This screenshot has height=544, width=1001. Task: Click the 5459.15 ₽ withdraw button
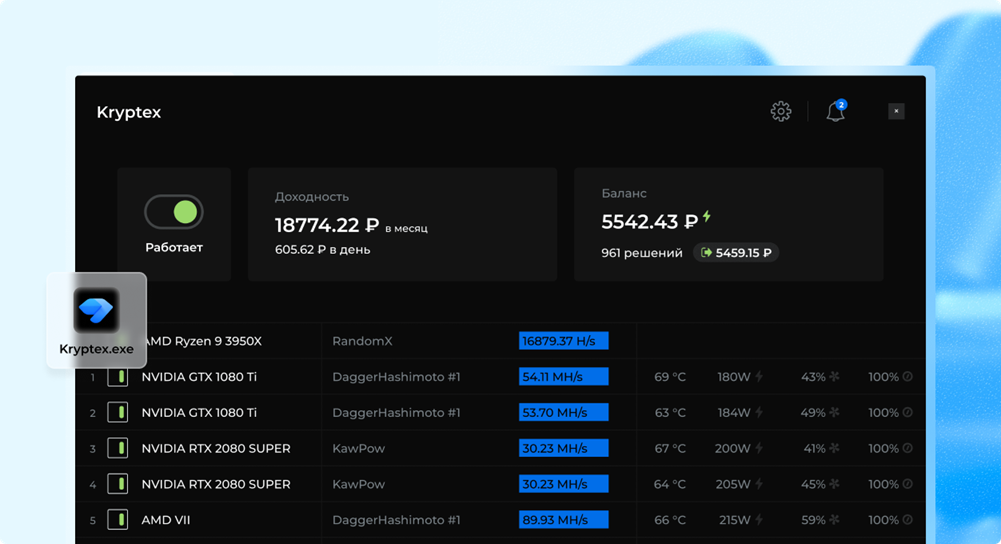coord(736,253)
